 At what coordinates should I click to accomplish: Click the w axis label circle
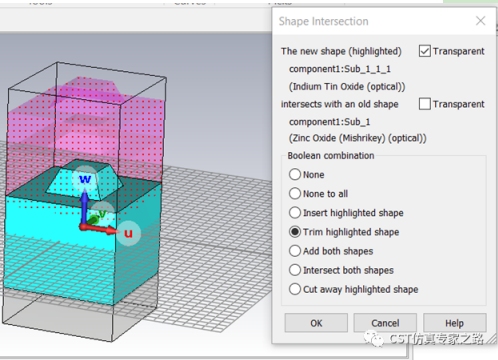pos(85,179)
